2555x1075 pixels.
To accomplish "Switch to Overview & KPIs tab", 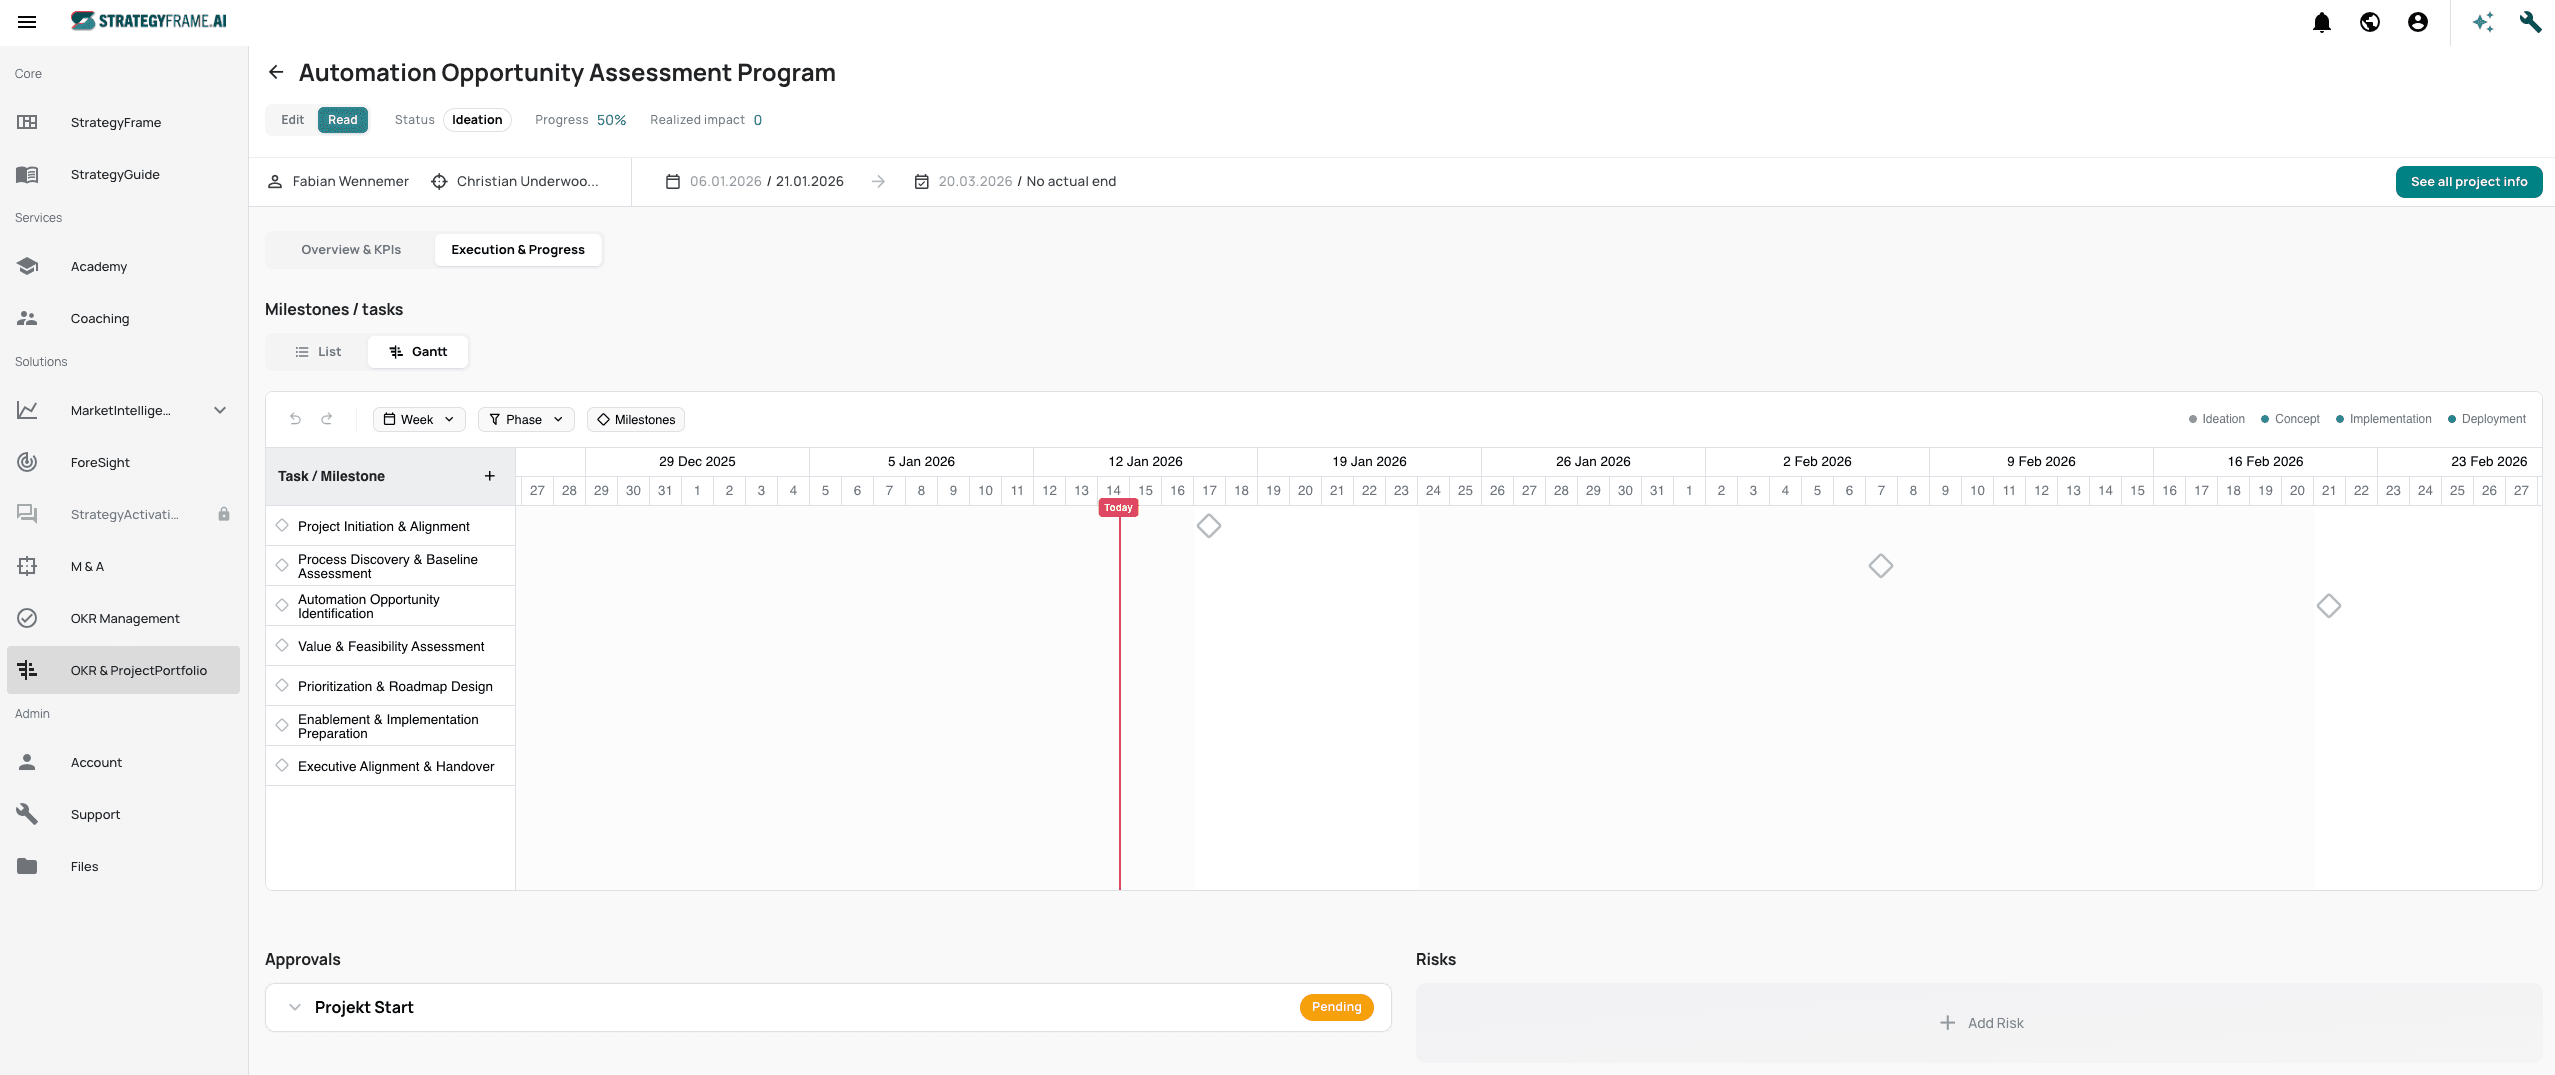I will [x=351, y=250].
